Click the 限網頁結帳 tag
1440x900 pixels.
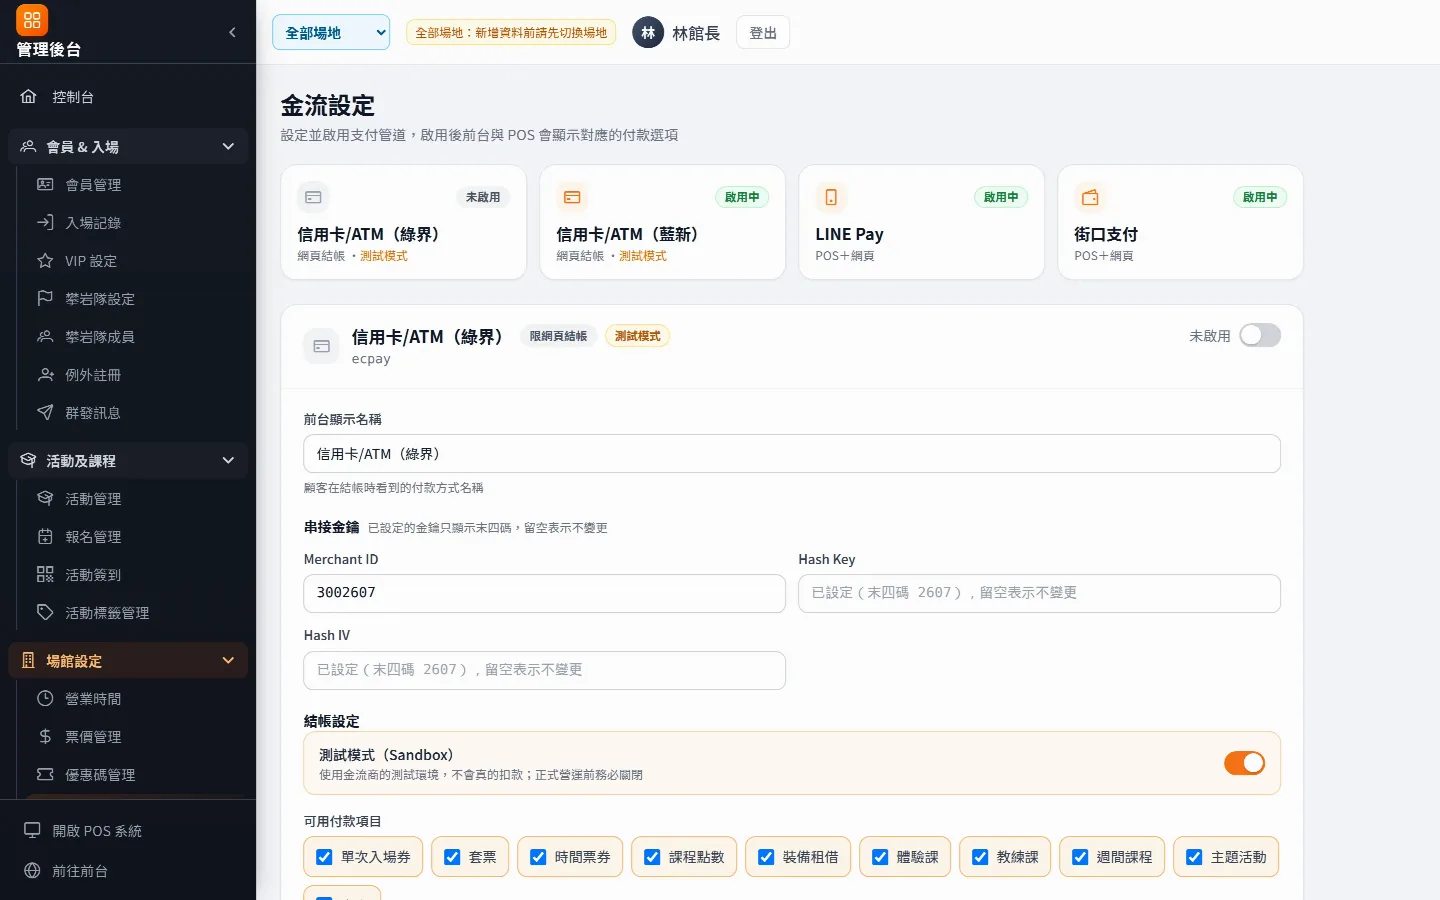click(558, 336)
